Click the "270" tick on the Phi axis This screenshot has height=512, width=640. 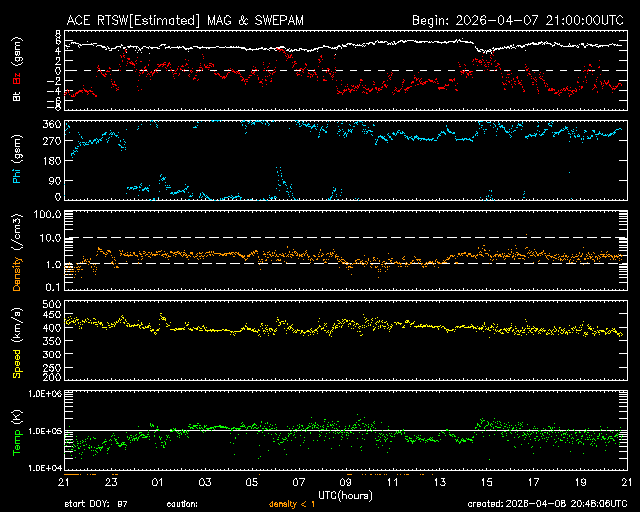point(52,142)
